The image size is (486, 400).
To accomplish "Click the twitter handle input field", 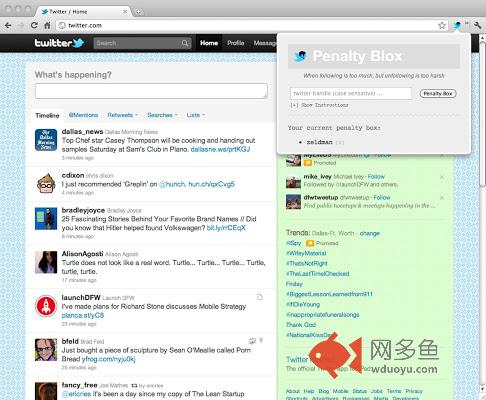I will point(351,93).
